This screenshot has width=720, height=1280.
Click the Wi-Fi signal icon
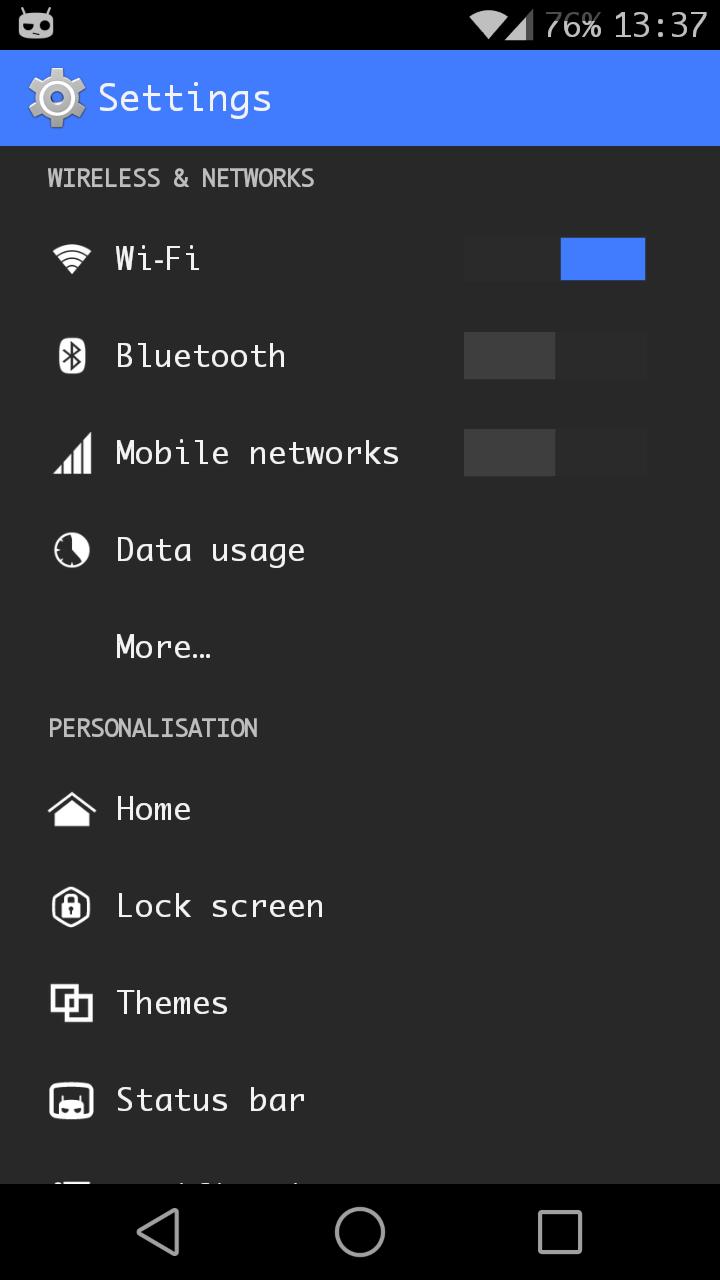(71, 258)
